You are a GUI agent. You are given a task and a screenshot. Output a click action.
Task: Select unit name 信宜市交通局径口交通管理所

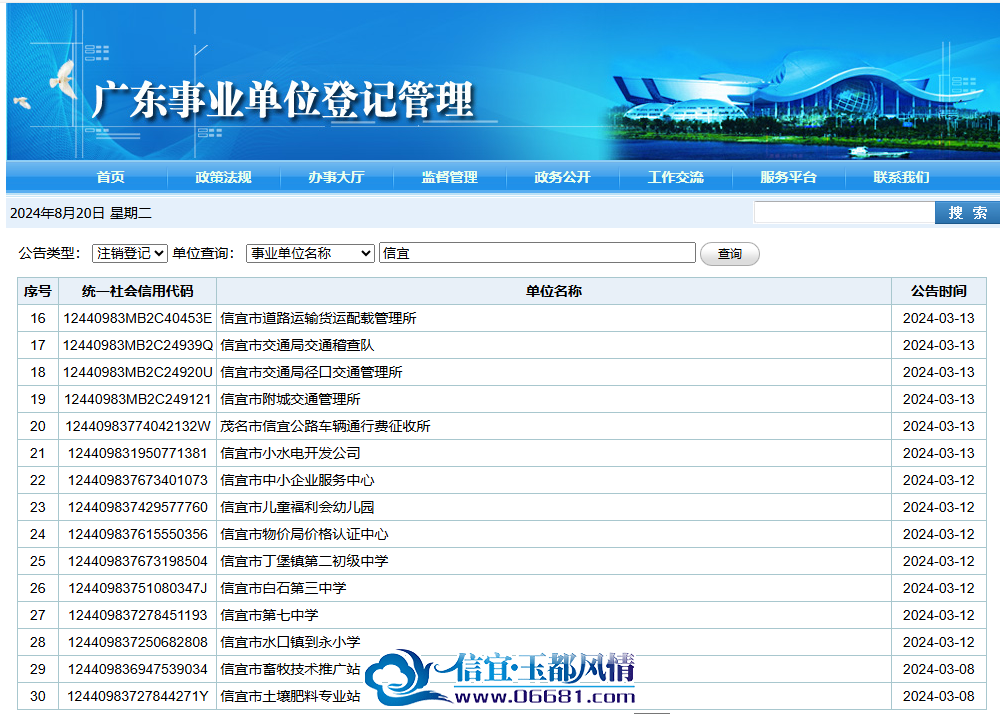click(311, 372)
